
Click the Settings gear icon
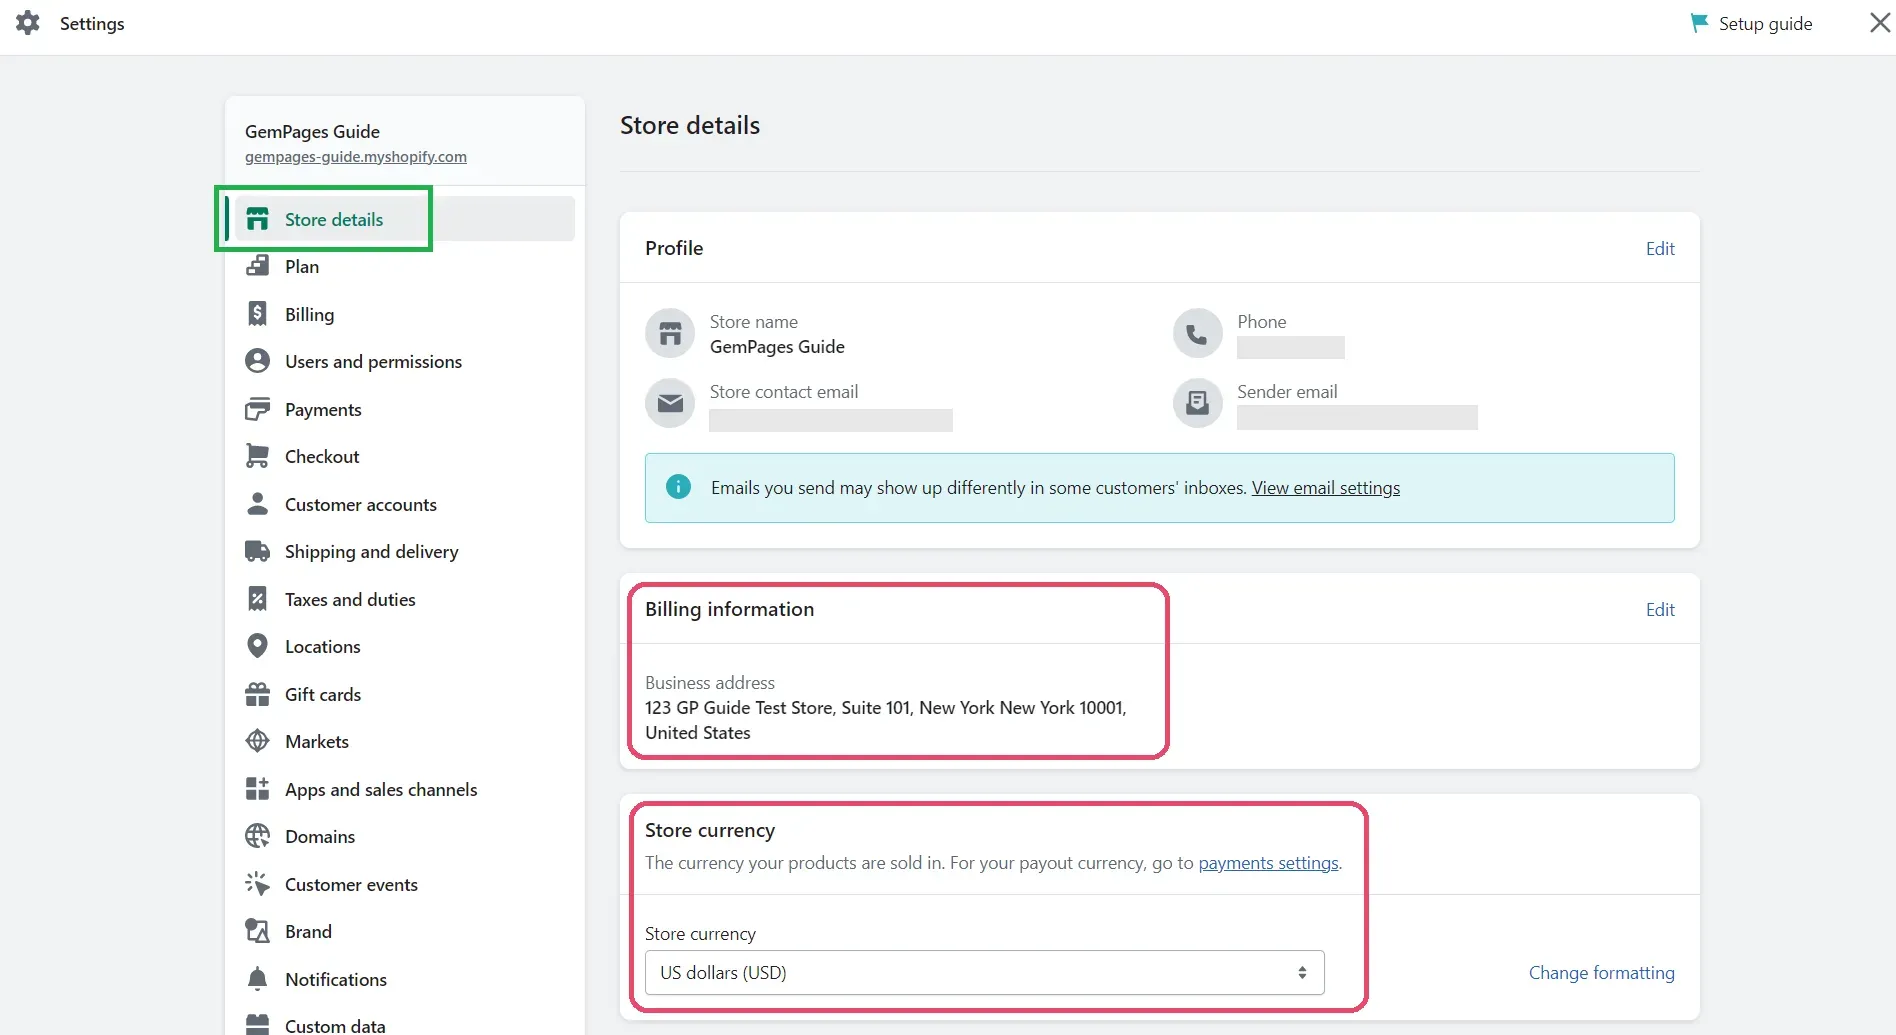[x=28, y=23]
